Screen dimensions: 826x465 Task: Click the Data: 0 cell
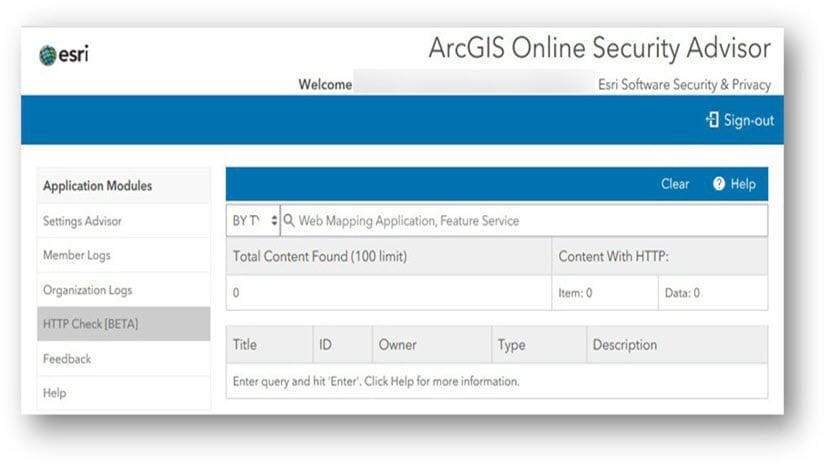click(x=713, y=293)
